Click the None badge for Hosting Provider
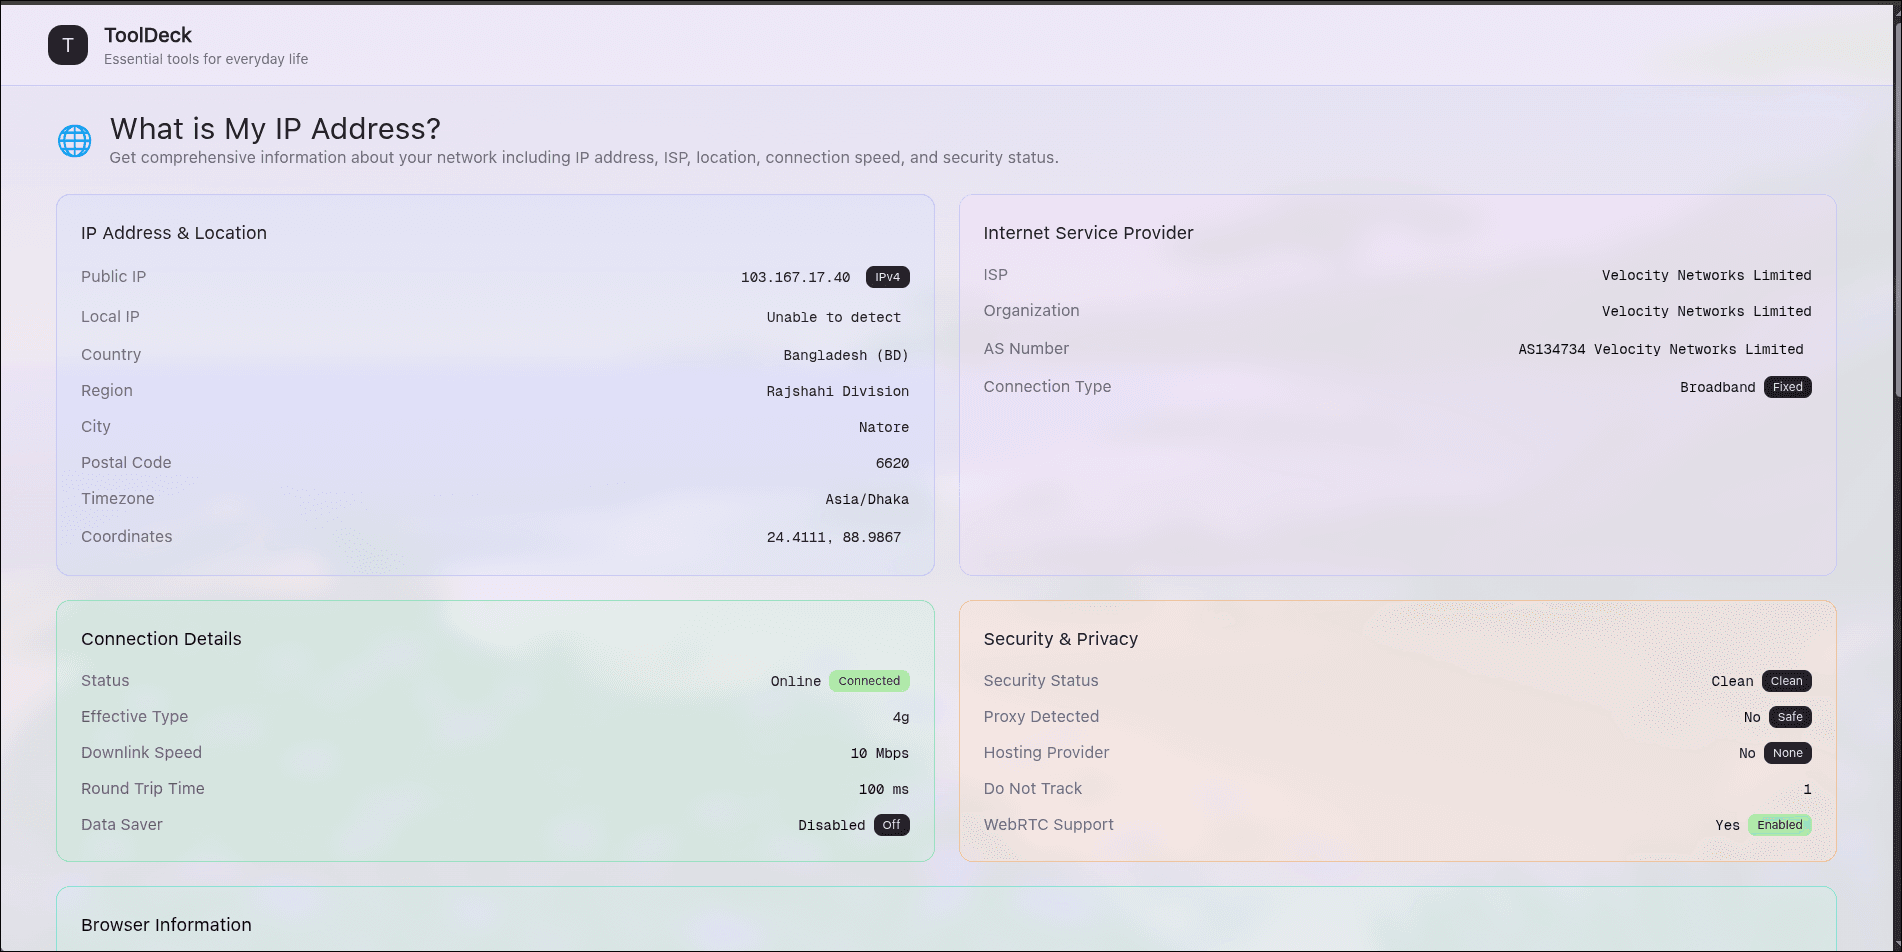The image size is (1902, 952). 1787,753
